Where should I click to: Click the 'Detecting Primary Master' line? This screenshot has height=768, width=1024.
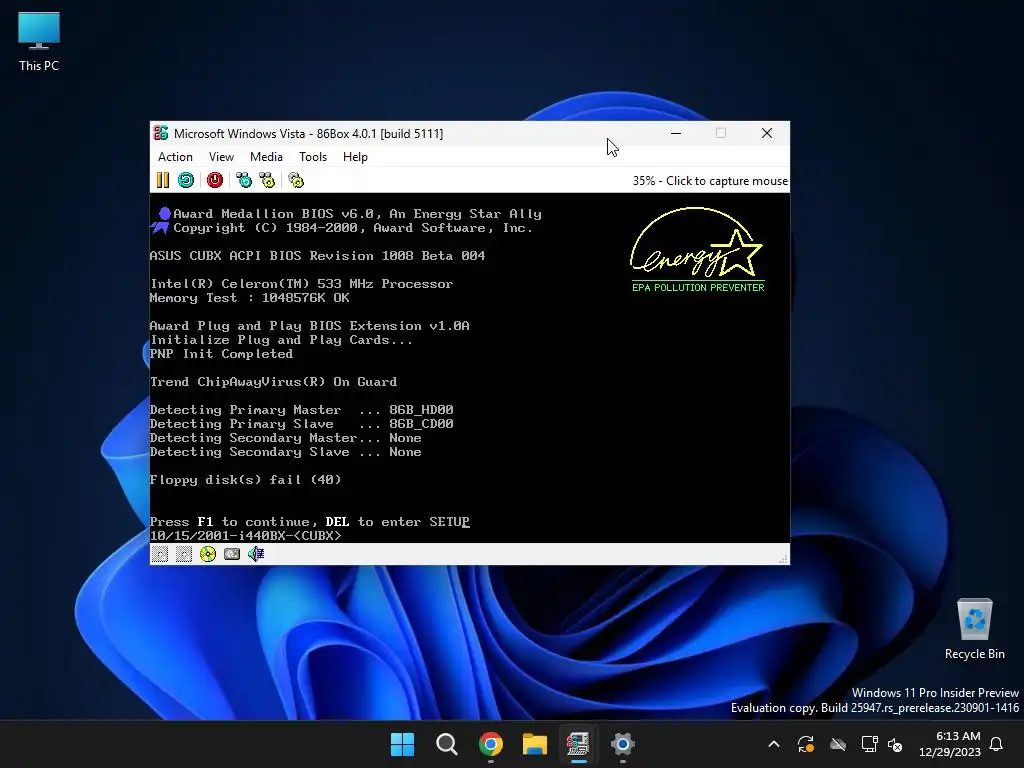[302, 410]
